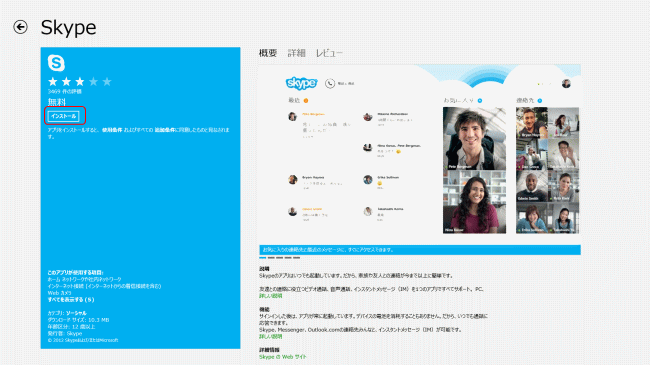Click the 3469 件の評価 rating count

tap(64, 91)
